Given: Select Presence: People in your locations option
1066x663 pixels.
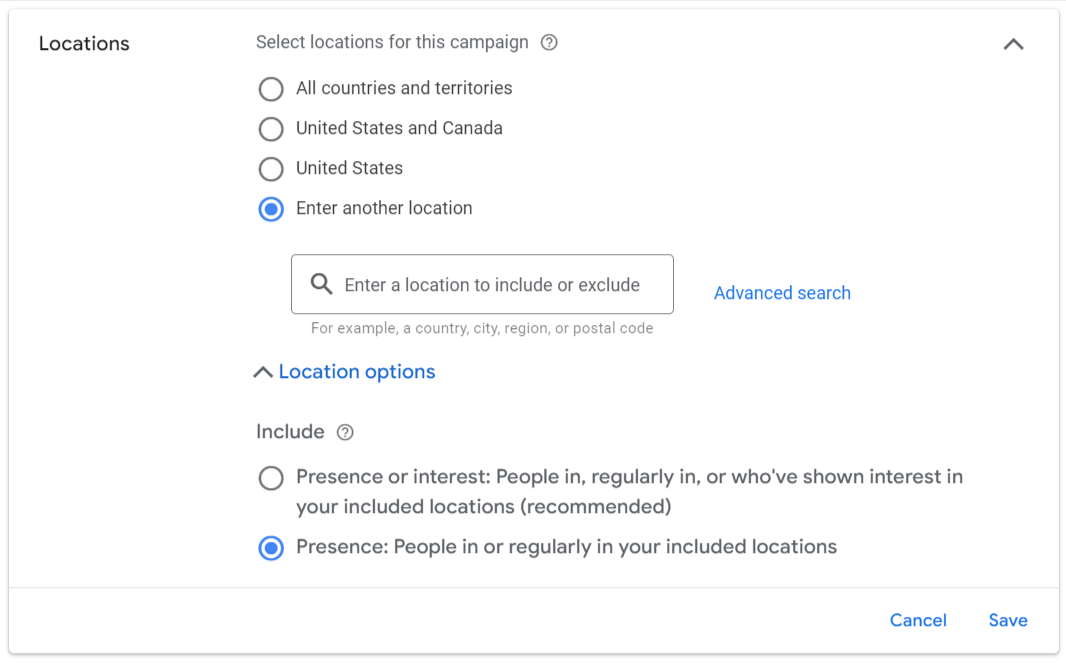Looking at the screenshot, I should 271,548.
